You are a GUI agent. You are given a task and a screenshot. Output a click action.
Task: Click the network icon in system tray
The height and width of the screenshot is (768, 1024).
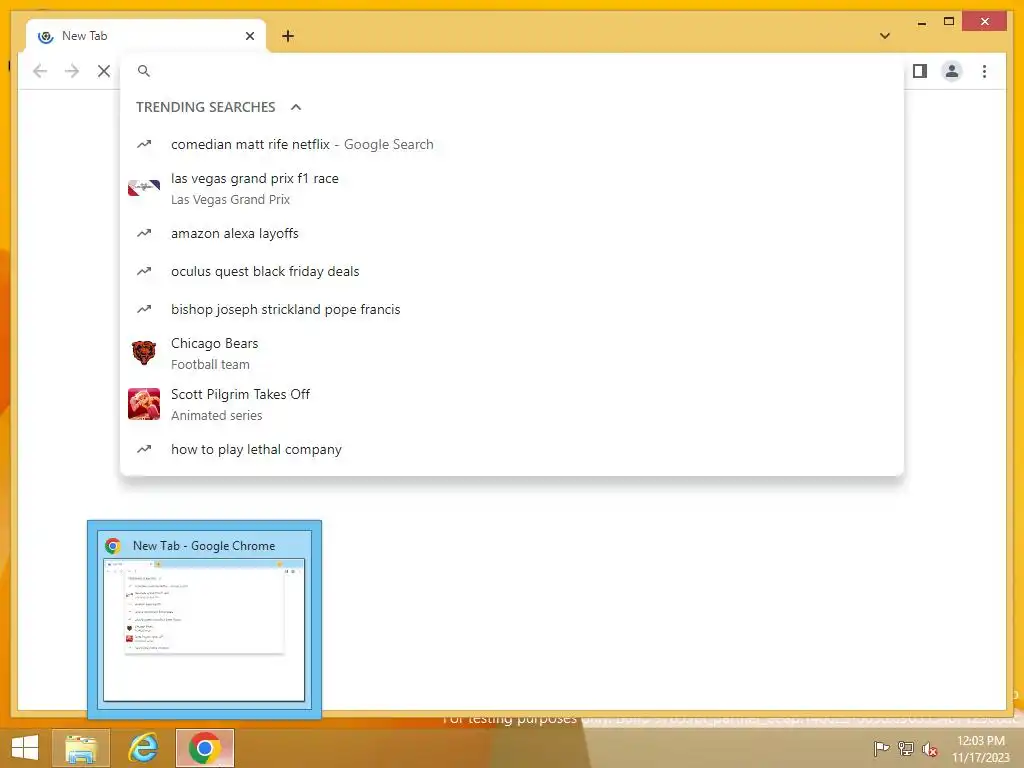click(906, 748)
